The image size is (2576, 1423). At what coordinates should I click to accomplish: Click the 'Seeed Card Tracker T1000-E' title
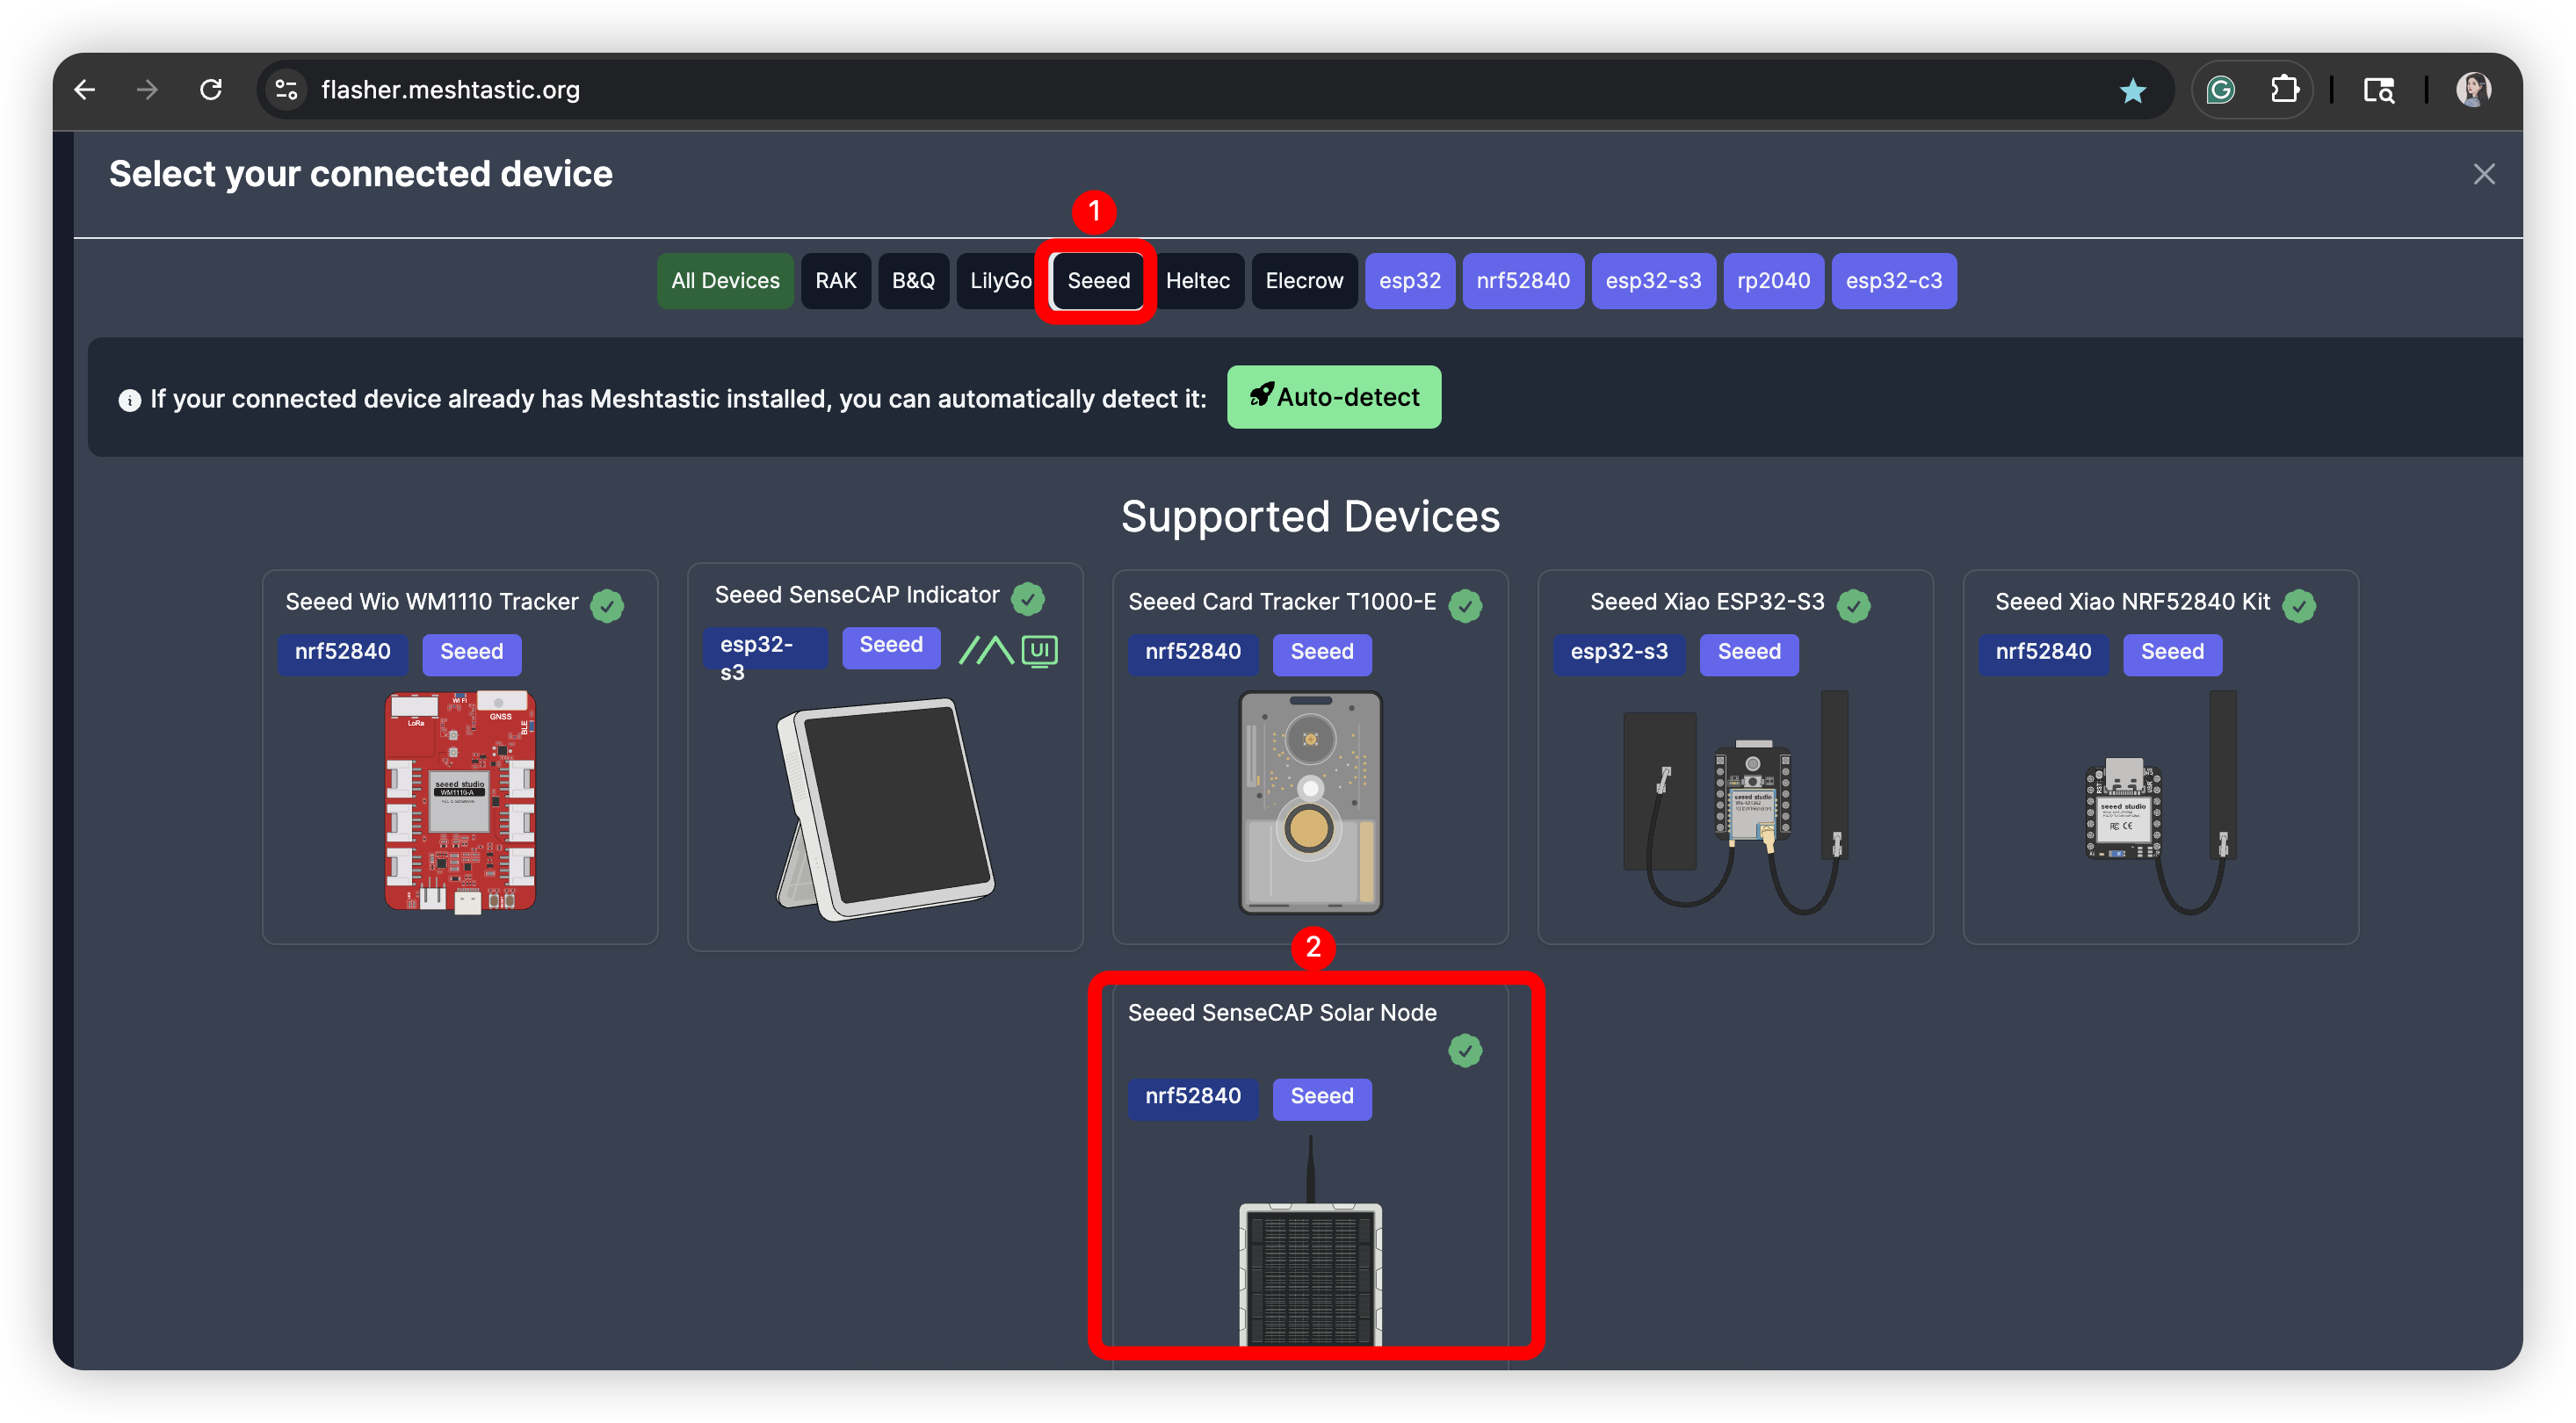click(1282, 602)
